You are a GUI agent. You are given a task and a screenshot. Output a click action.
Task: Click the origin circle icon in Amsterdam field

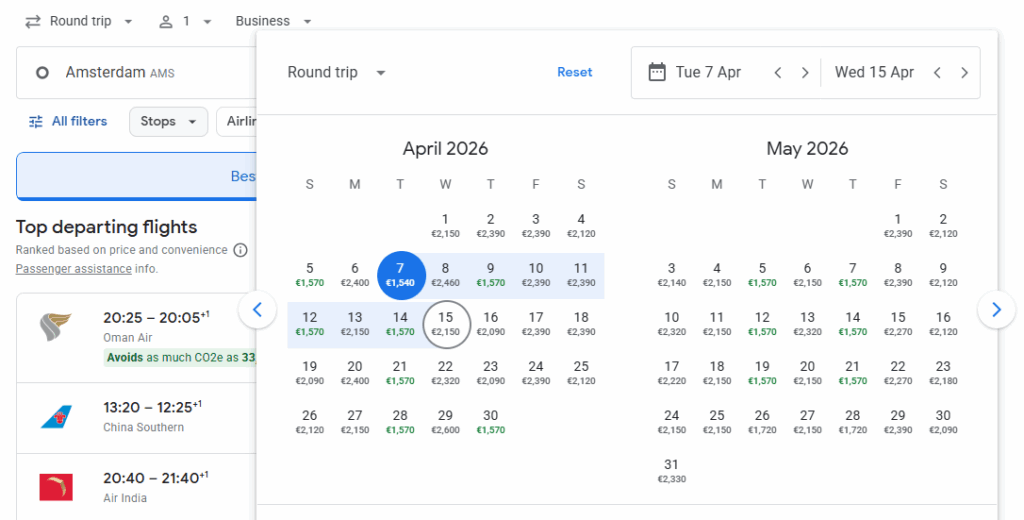point(42,73)
